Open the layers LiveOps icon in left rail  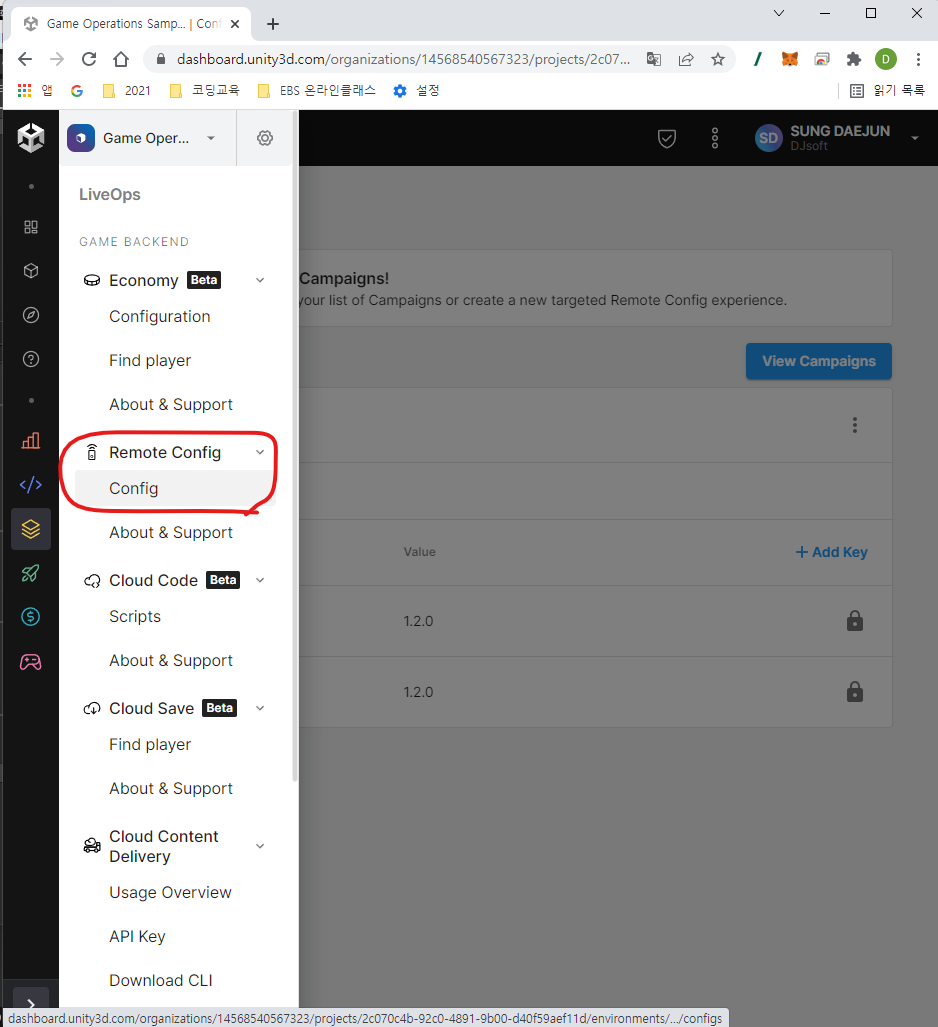click(31, 529)
